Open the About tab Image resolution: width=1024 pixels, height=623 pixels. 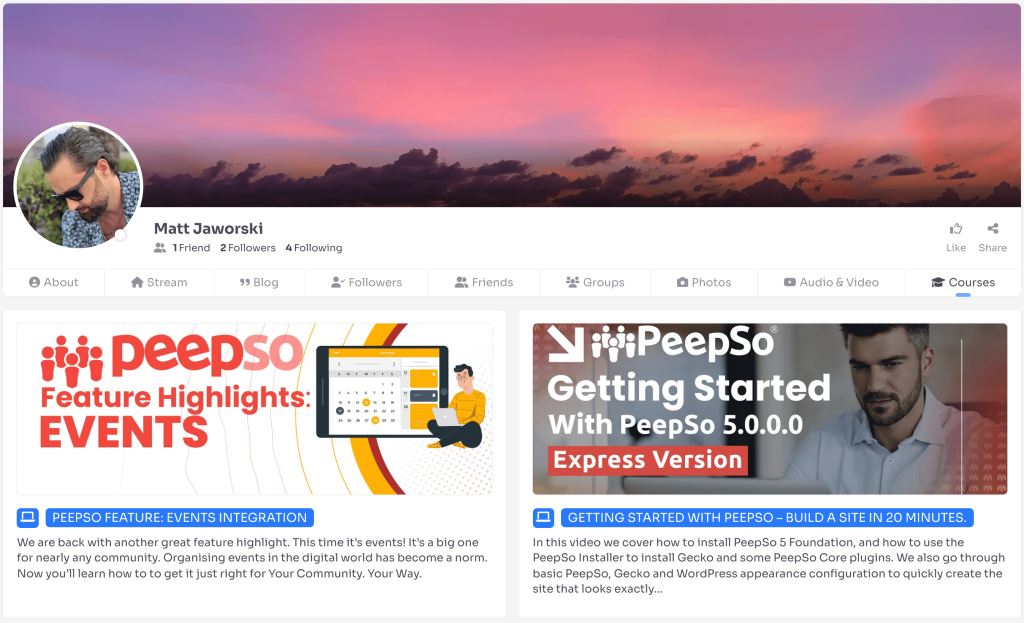(54, 282)
